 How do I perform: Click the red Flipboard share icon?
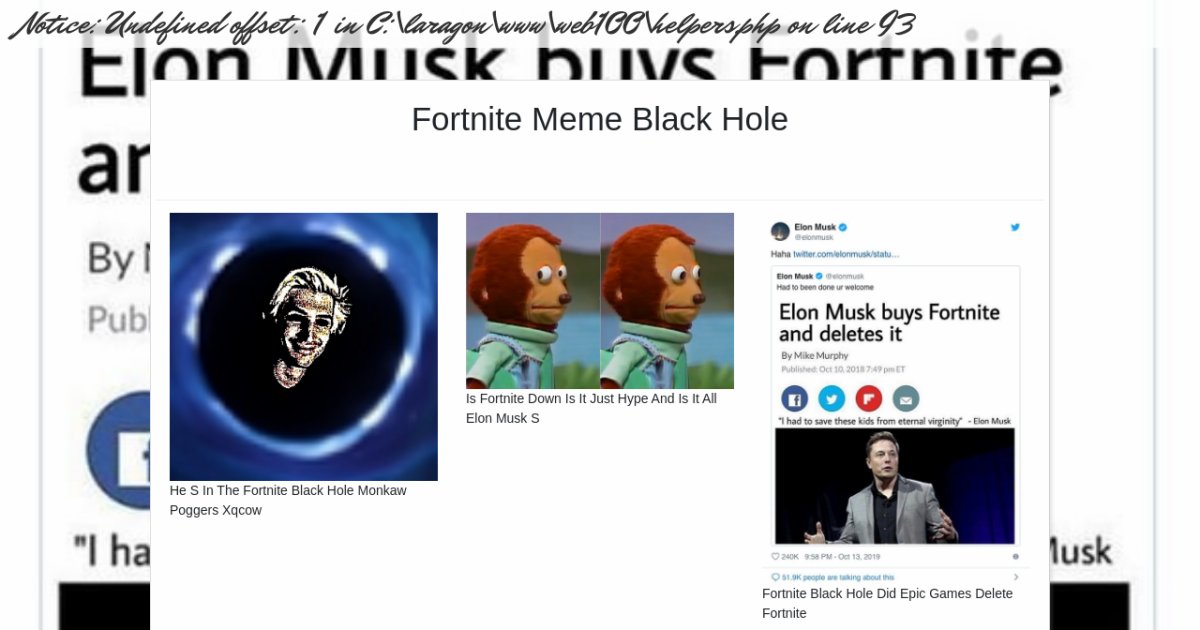pos(869,398)
